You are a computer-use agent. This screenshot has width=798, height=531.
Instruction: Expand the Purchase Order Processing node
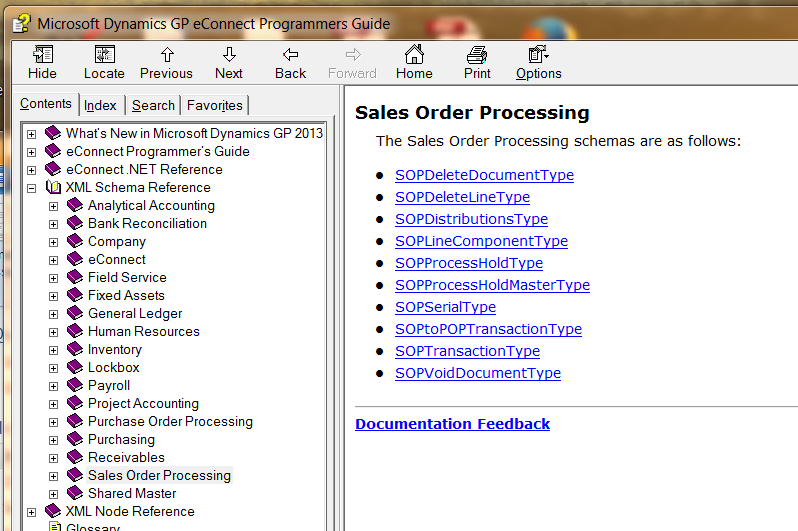click(x=53, y=422)
